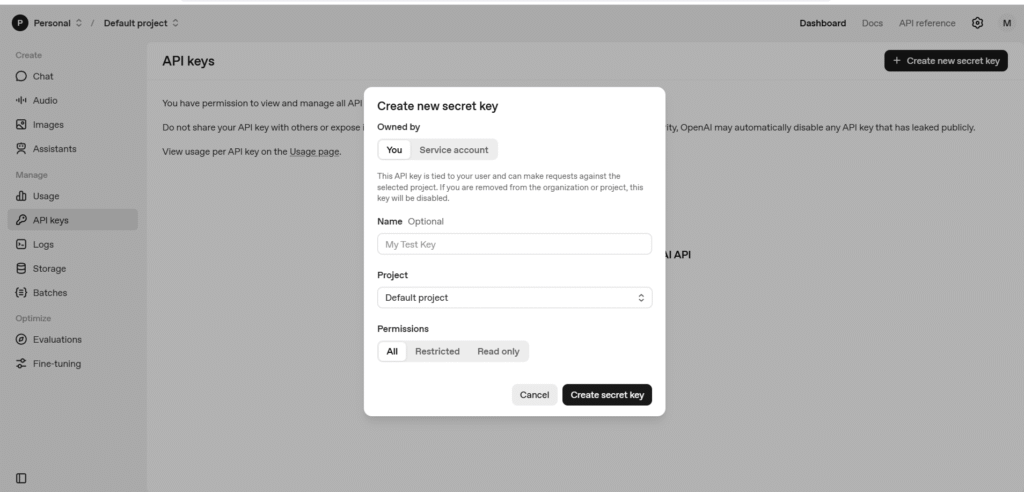Choose Read only permissions option
The image size is (1024, 492).
(498, 352)
